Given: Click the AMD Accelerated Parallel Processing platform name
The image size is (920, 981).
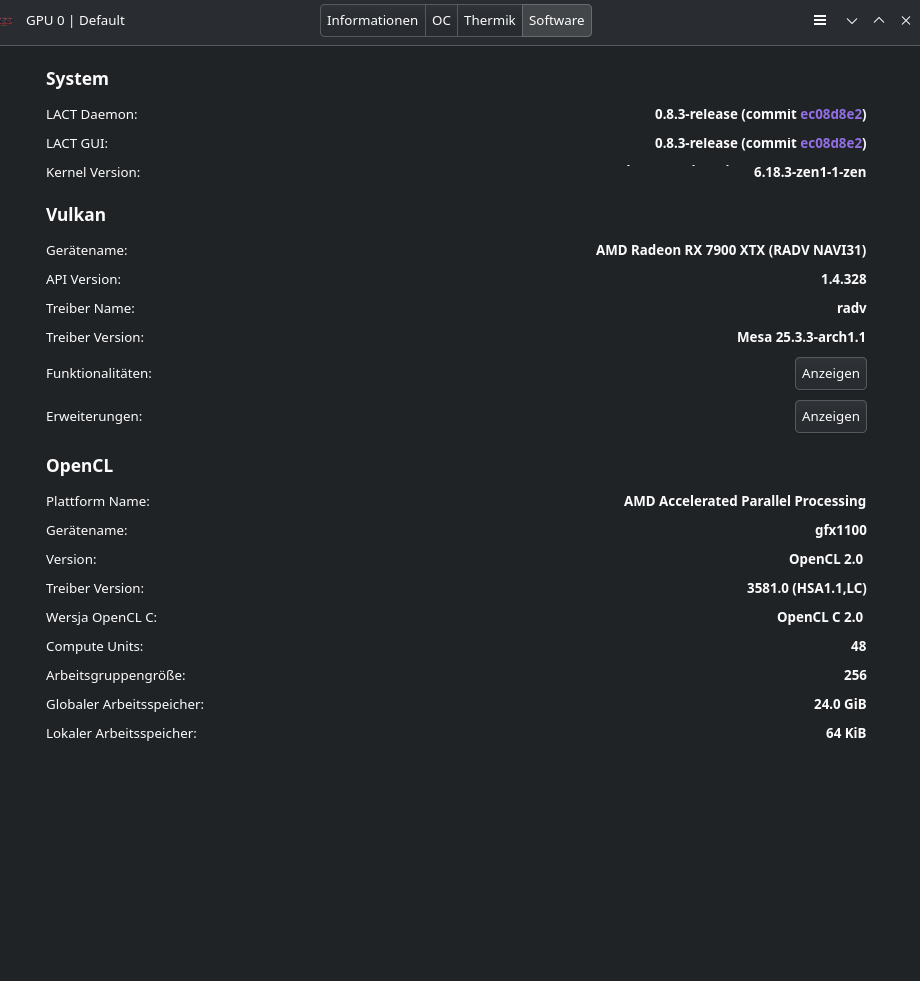Looking at the screenshot, I should tap(744, 501).
